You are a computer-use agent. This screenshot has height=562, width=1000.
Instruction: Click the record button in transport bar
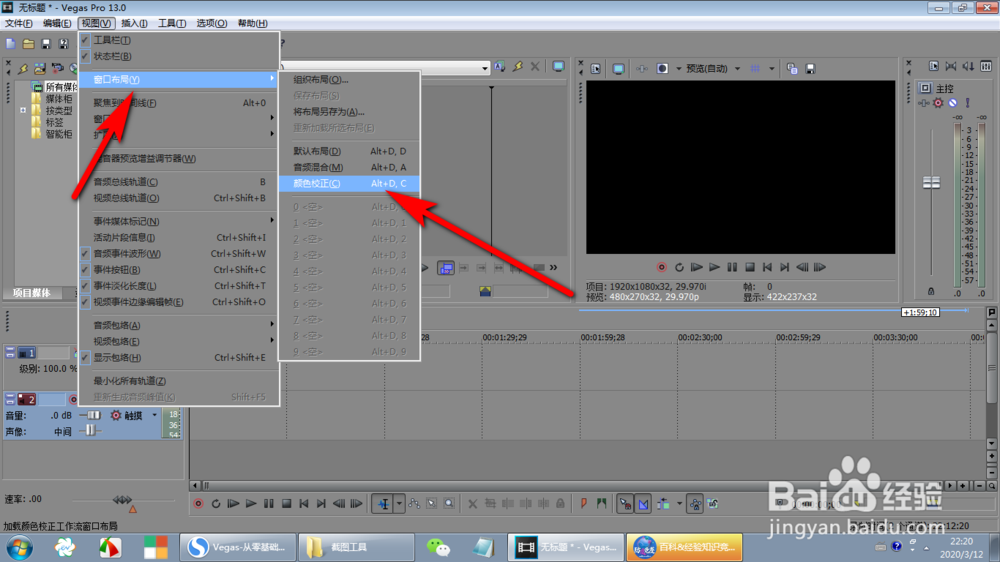(198, 504)
